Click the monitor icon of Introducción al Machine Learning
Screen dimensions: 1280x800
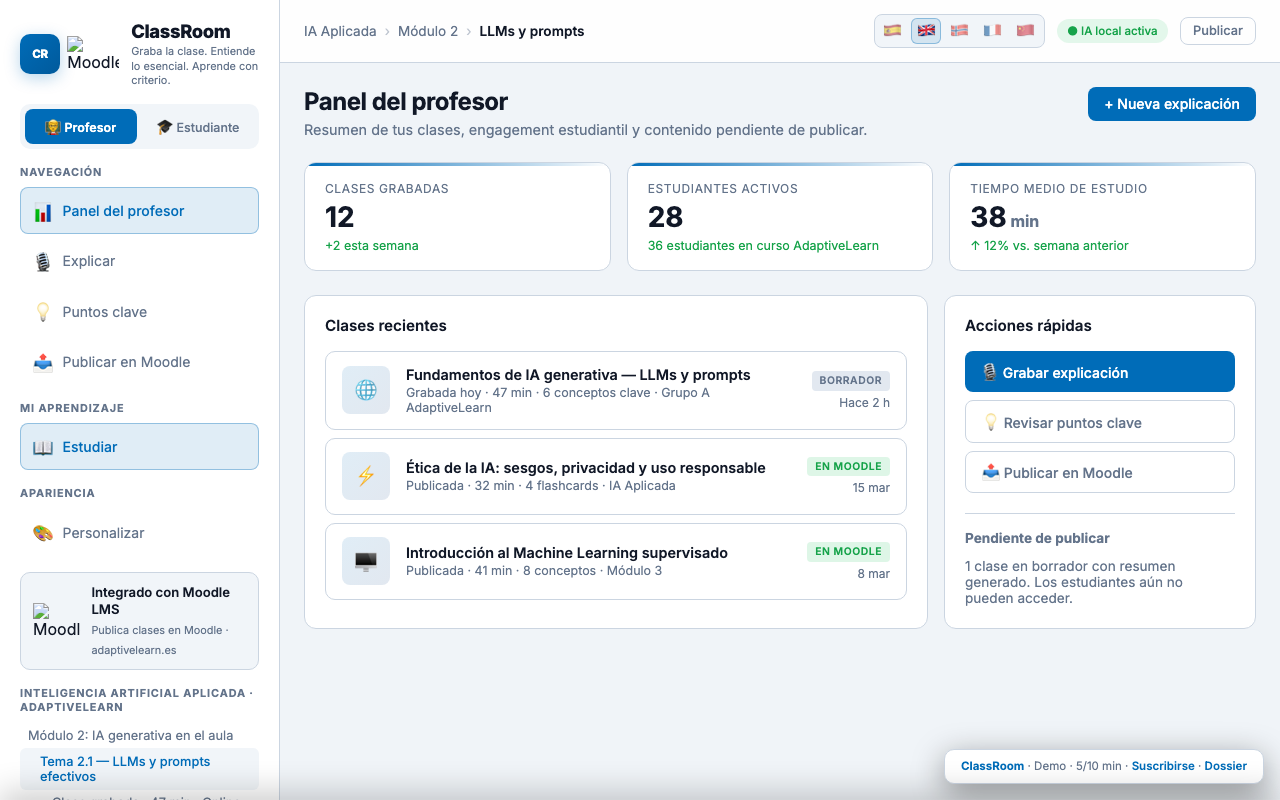pos(366,561)
